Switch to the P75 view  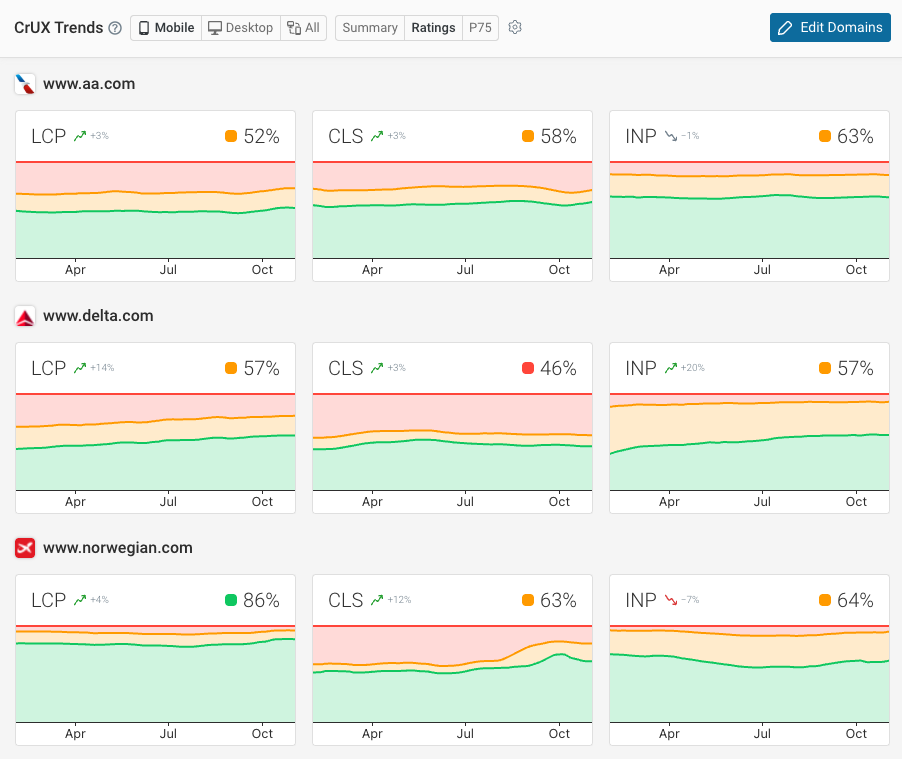[479, 27]
